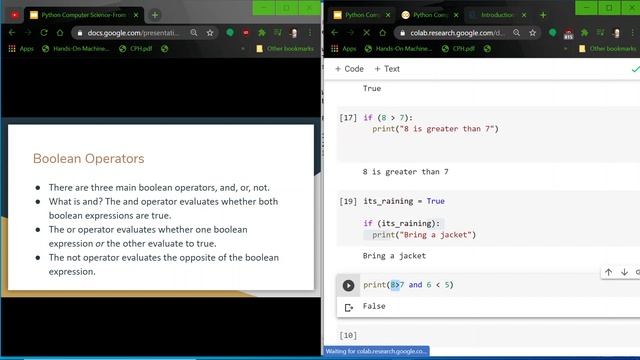Viewport: 640px width, 360px height.
Task: Click docs.google.com address bar
Action: 133,33
